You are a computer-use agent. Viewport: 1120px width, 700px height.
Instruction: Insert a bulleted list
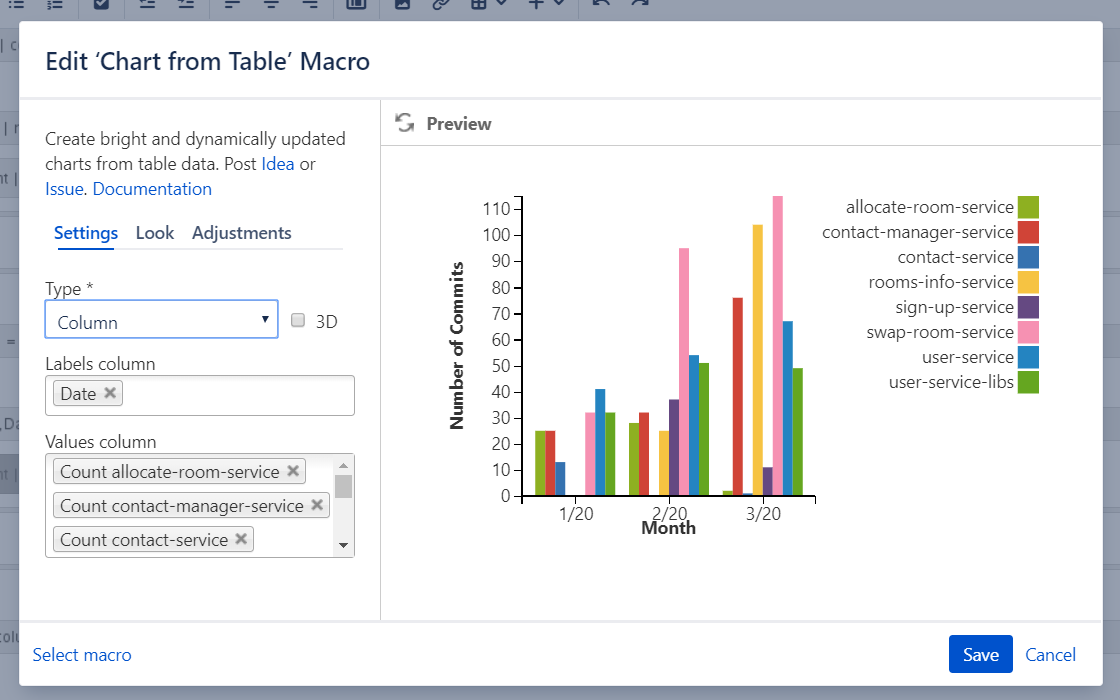(x=15, y=4)
